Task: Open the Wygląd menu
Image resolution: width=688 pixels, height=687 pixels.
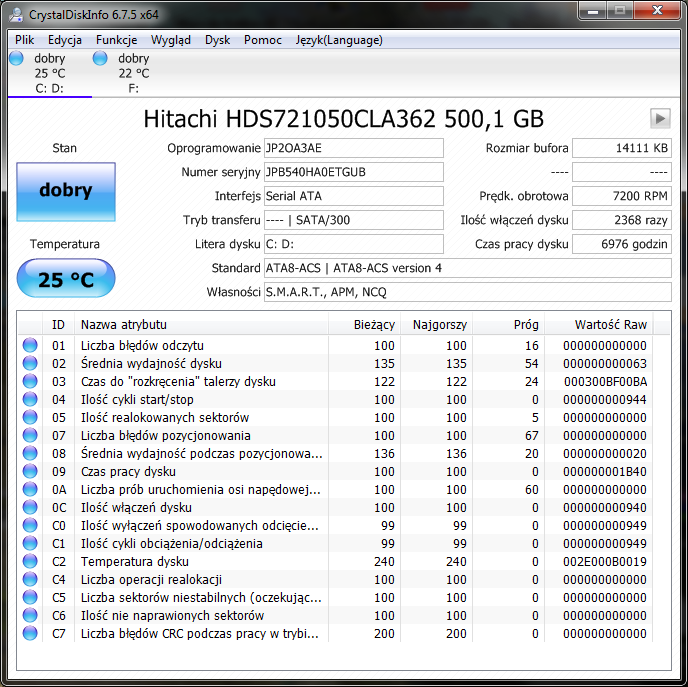Action: (x=171, y=40)
